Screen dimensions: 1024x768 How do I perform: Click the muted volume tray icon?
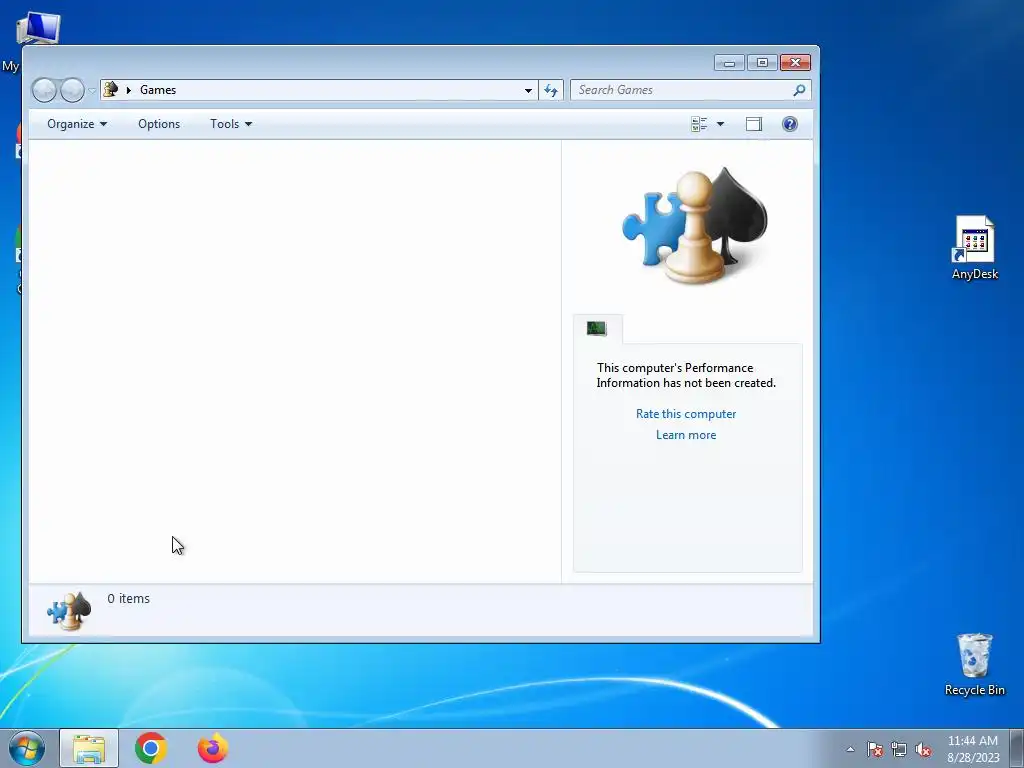pyautogui.click(x=923, y=749)
